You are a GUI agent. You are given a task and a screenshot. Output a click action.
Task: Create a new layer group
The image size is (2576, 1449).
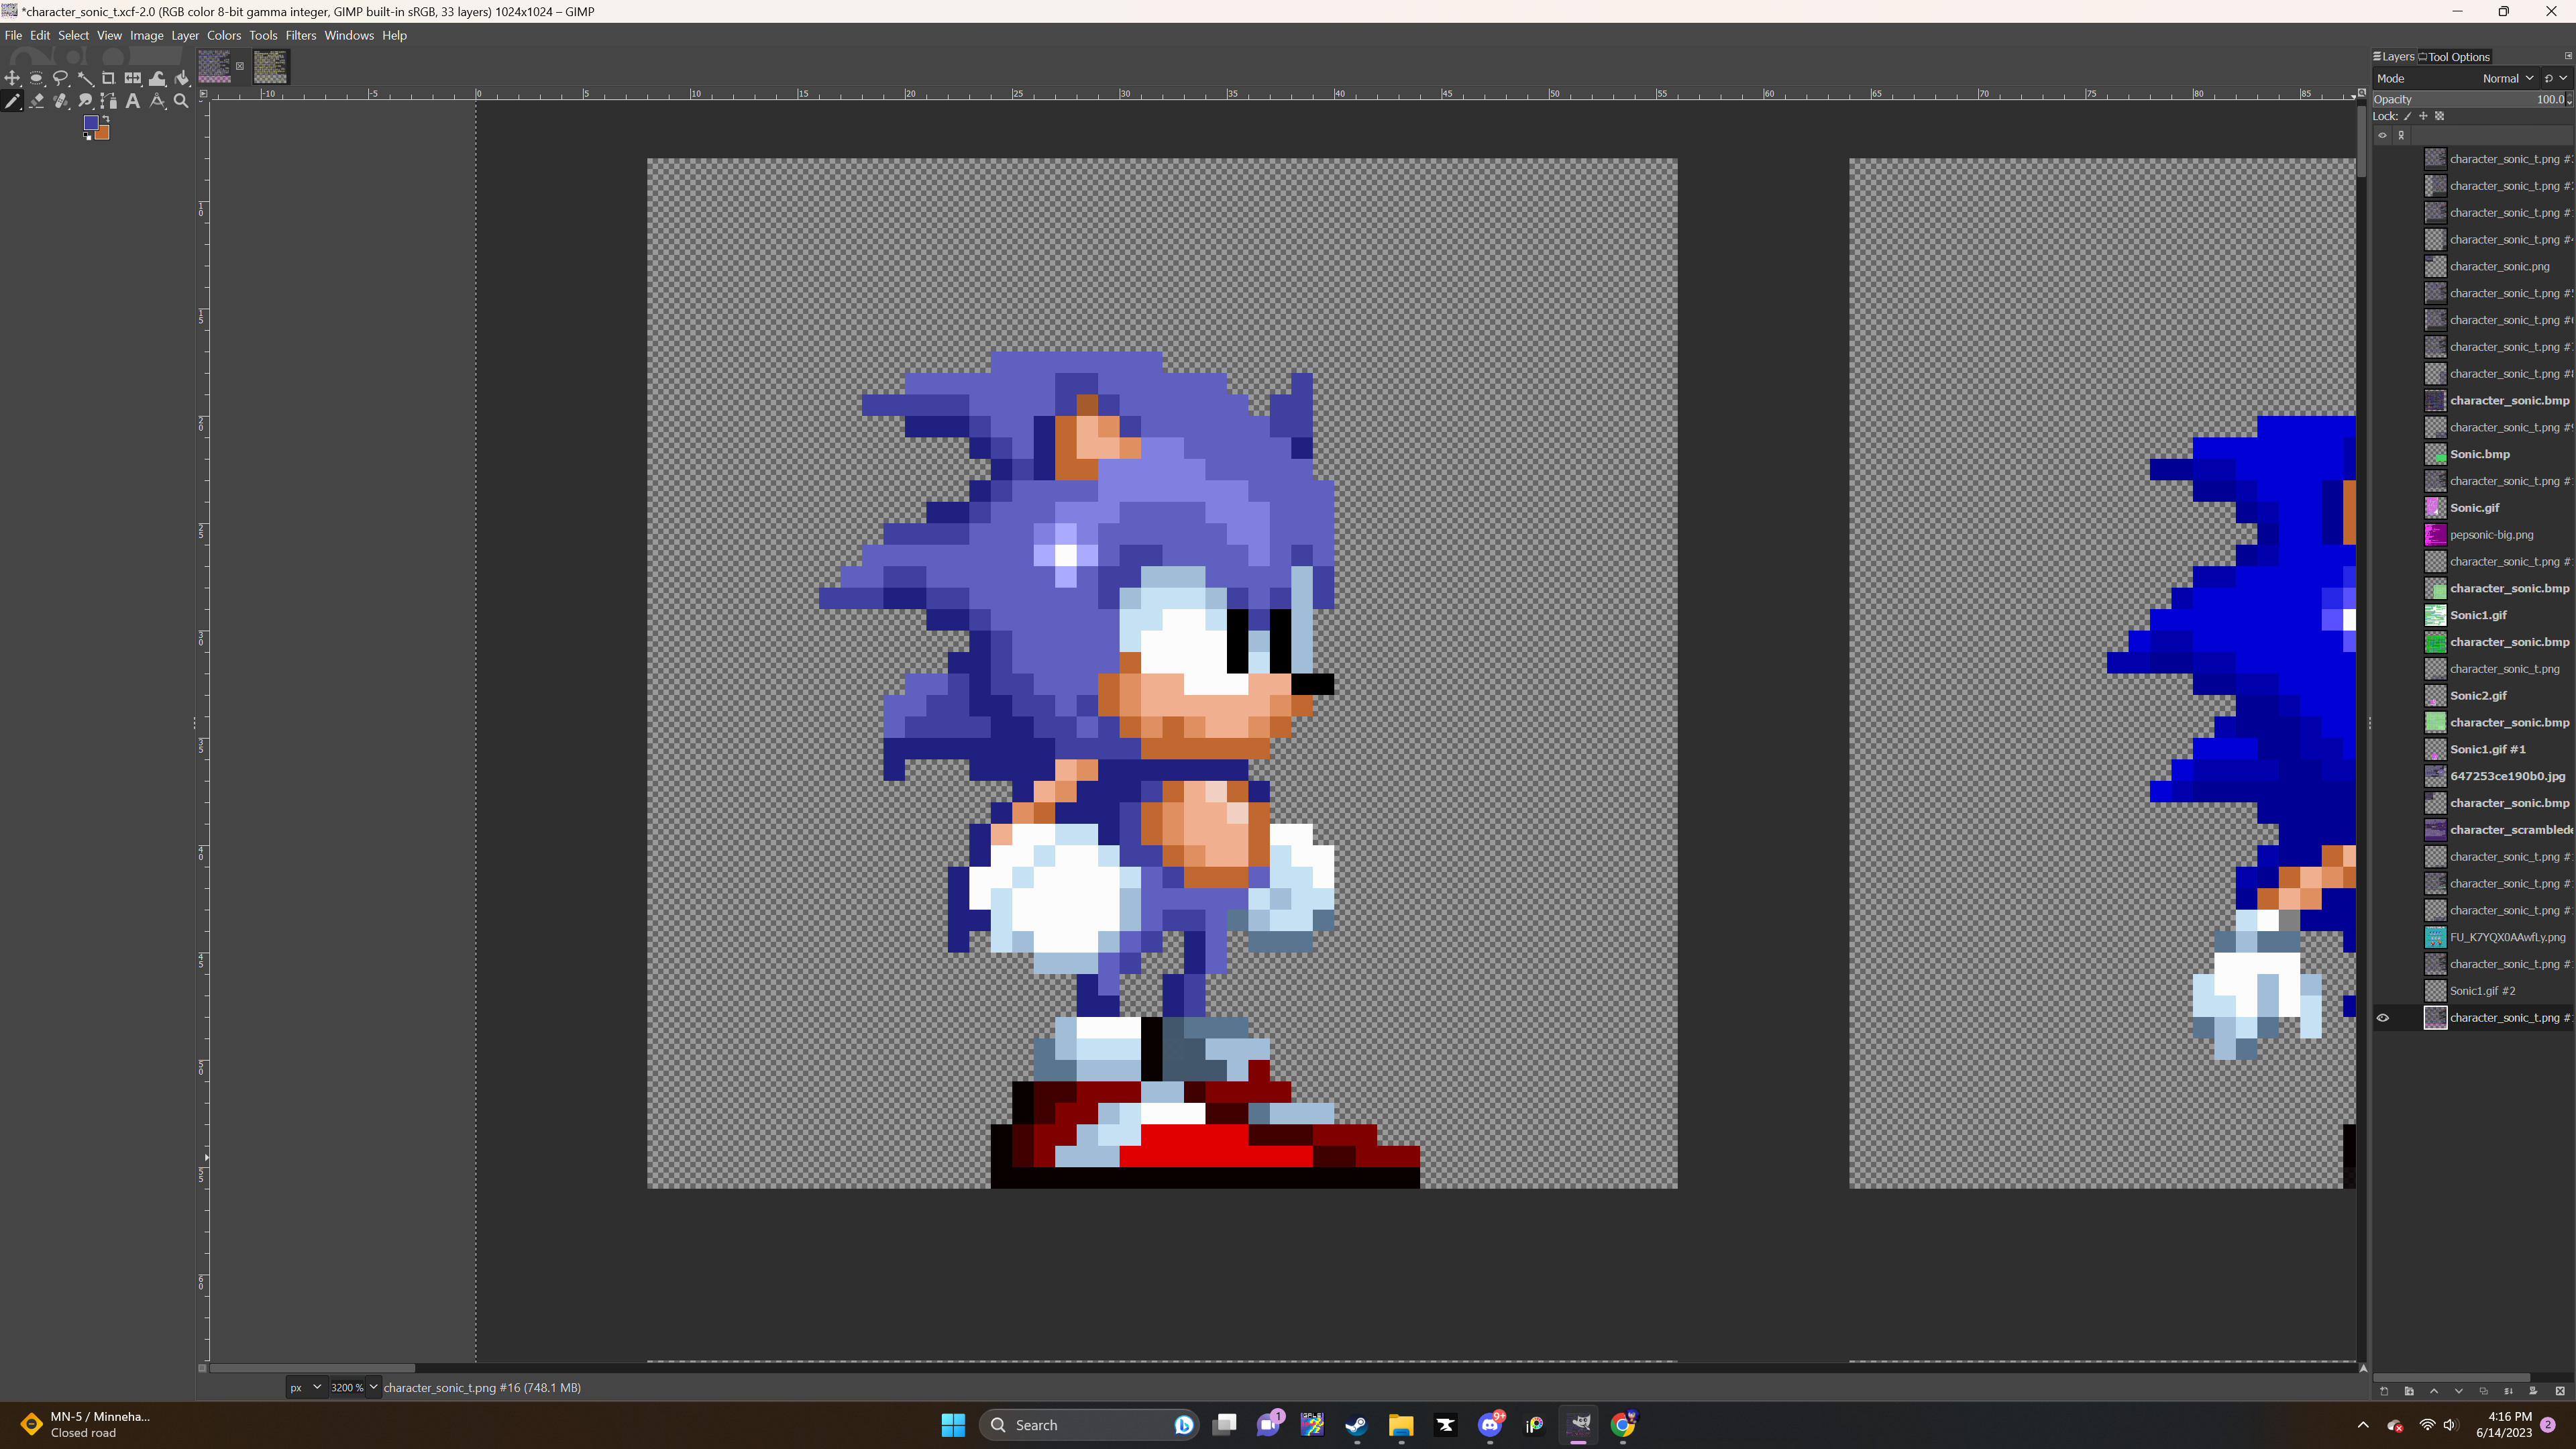click(2409, 1391)
